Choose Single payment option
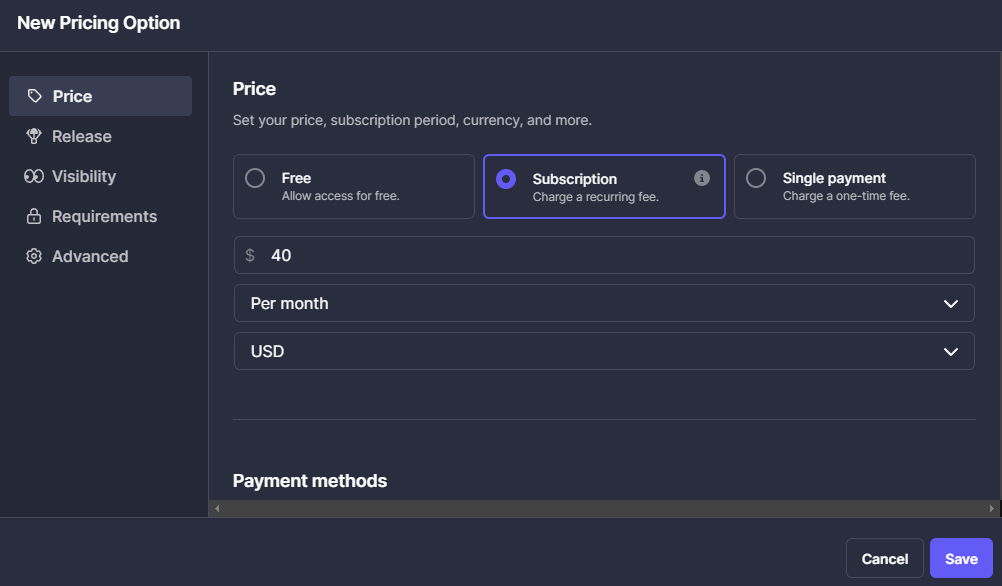Viewport: 1002px width, 586px height. 758,178
